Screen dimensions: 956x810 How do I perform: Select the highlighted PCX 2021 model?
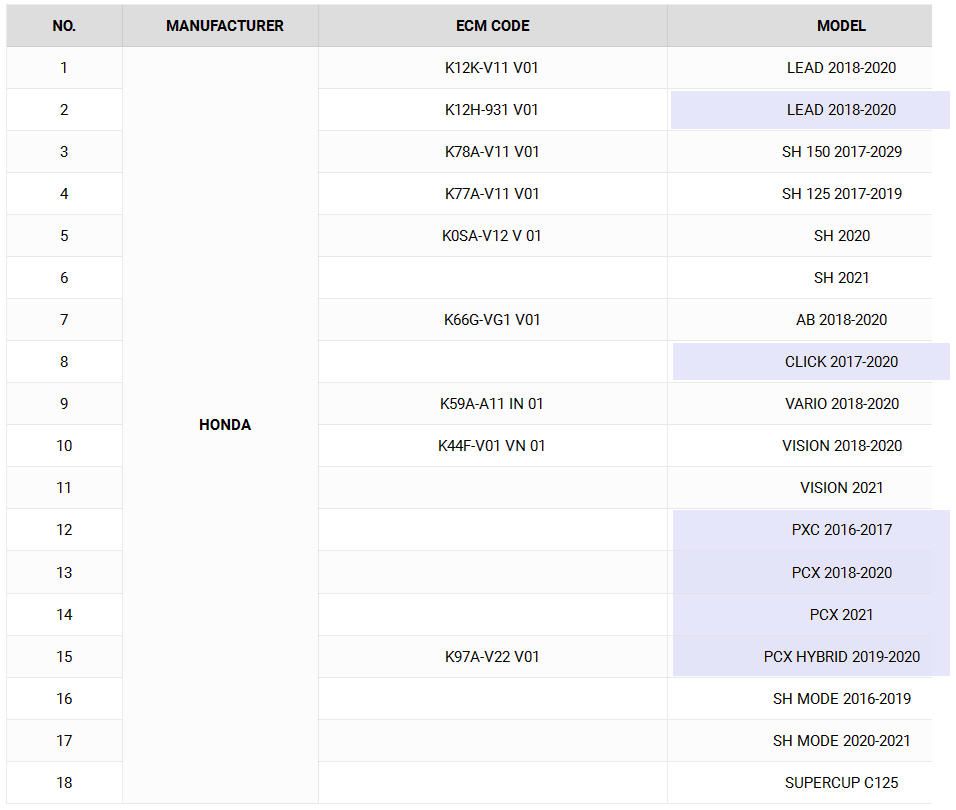(841, 615)
